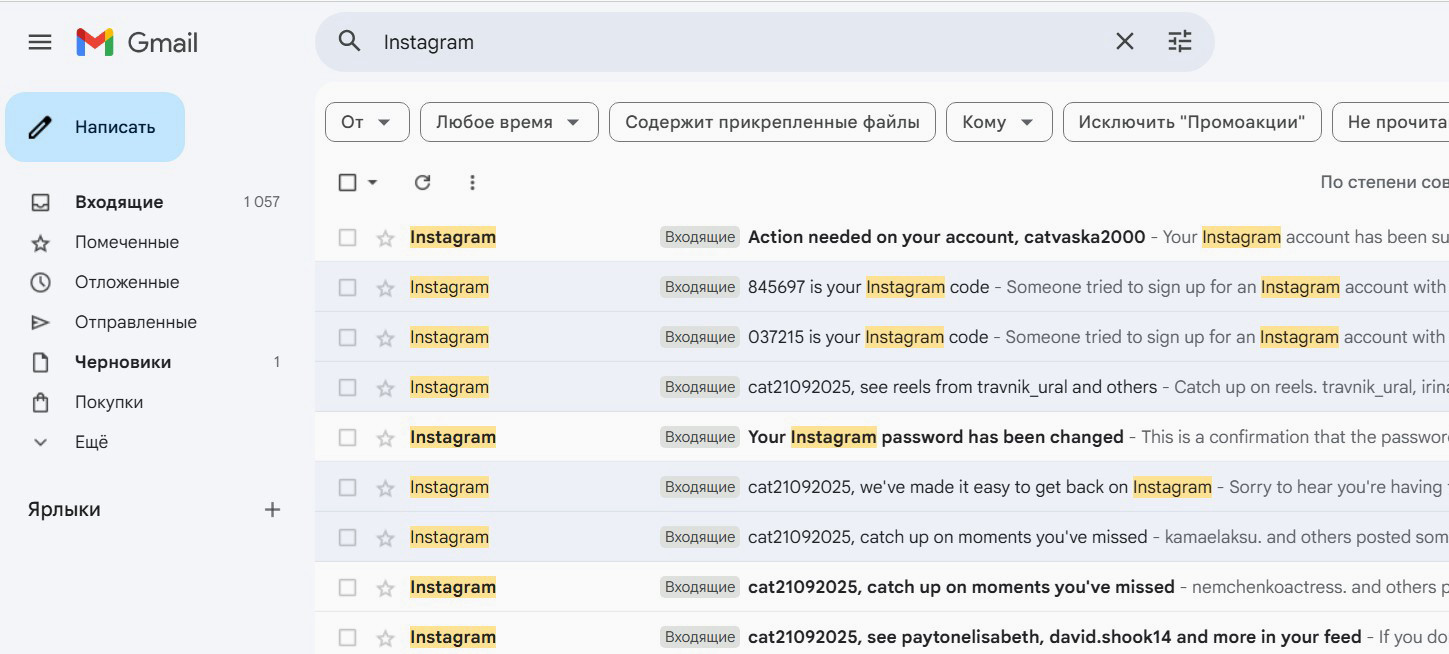Click the Написать compose button
The height and width of the screenshot is (654, 1449).
(94, 126)
